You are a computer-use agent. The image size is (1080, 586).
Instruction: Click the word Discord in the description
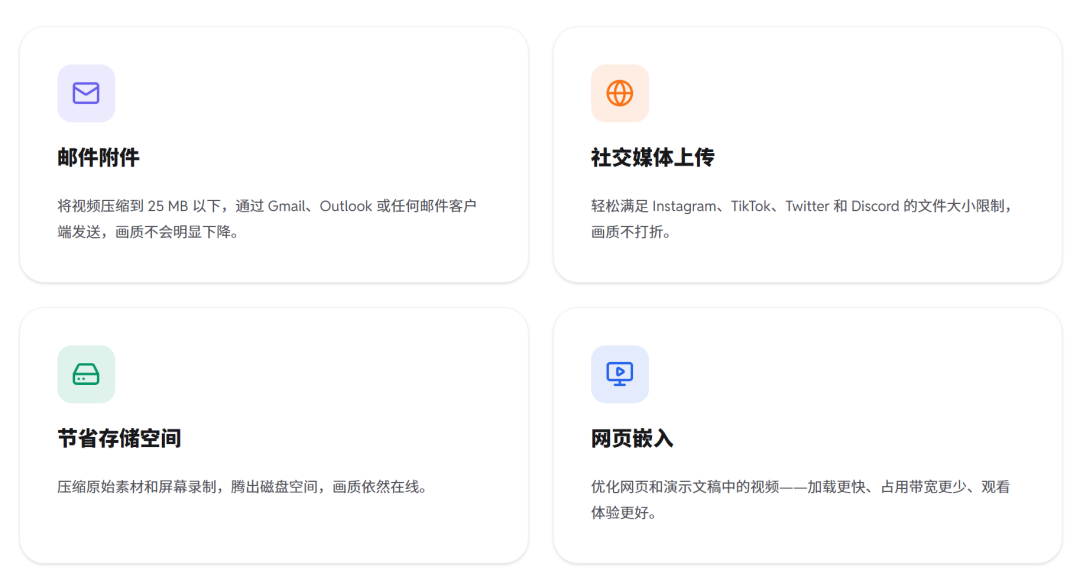875,206
